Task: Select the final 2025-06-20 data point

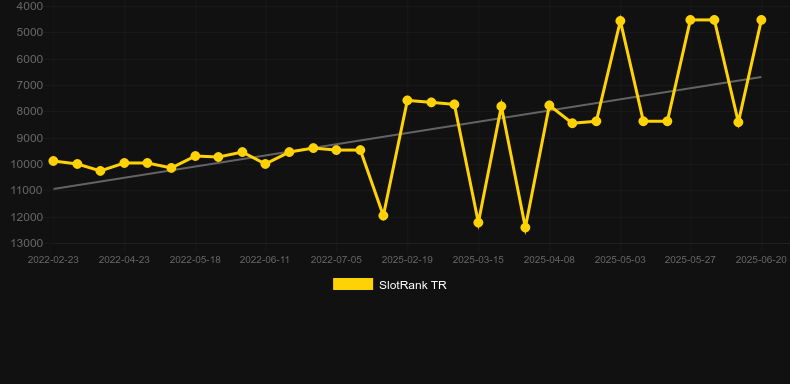Action: (761, 20)
